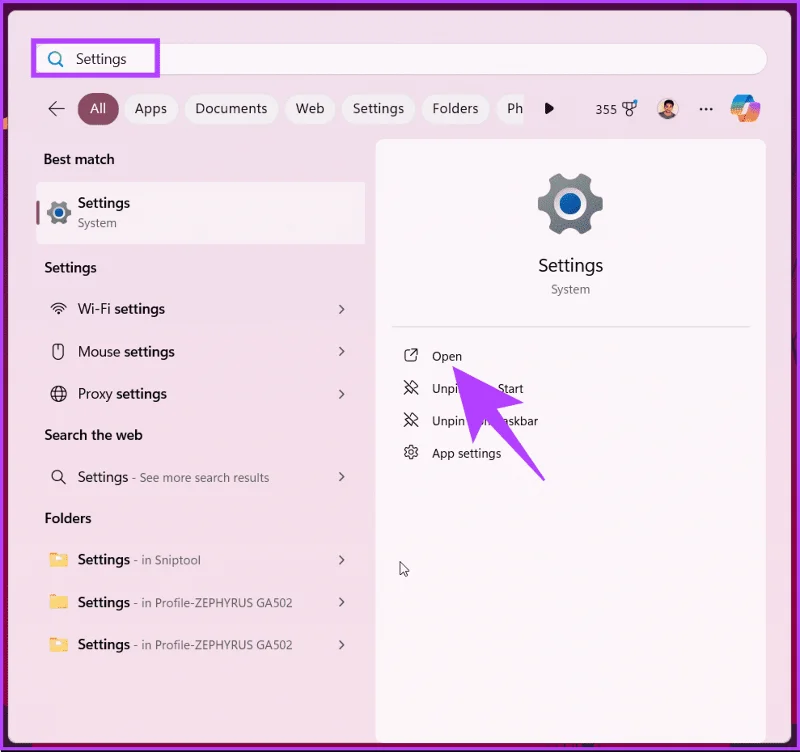The image size is (800, 752).
Task: Click the Settings search input field
Action: [x=401, y=59]
